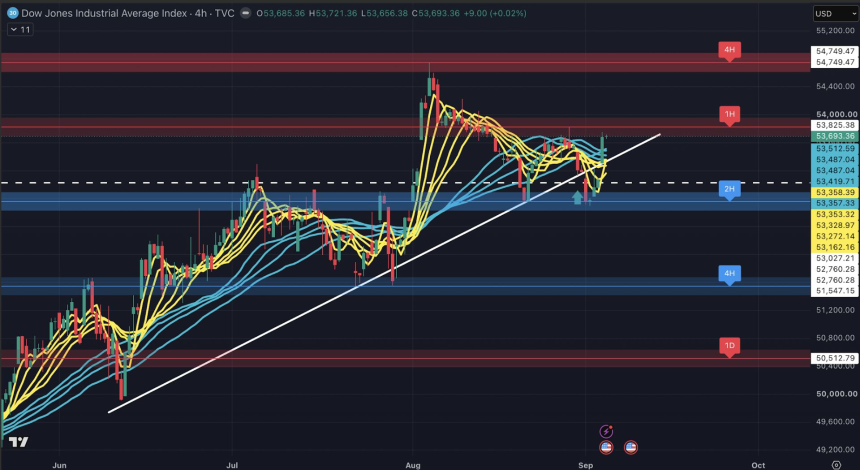Click the yellow price tag 53,358.39
Viewport: 860px width, 470px height.
click(x=835, y=192)
